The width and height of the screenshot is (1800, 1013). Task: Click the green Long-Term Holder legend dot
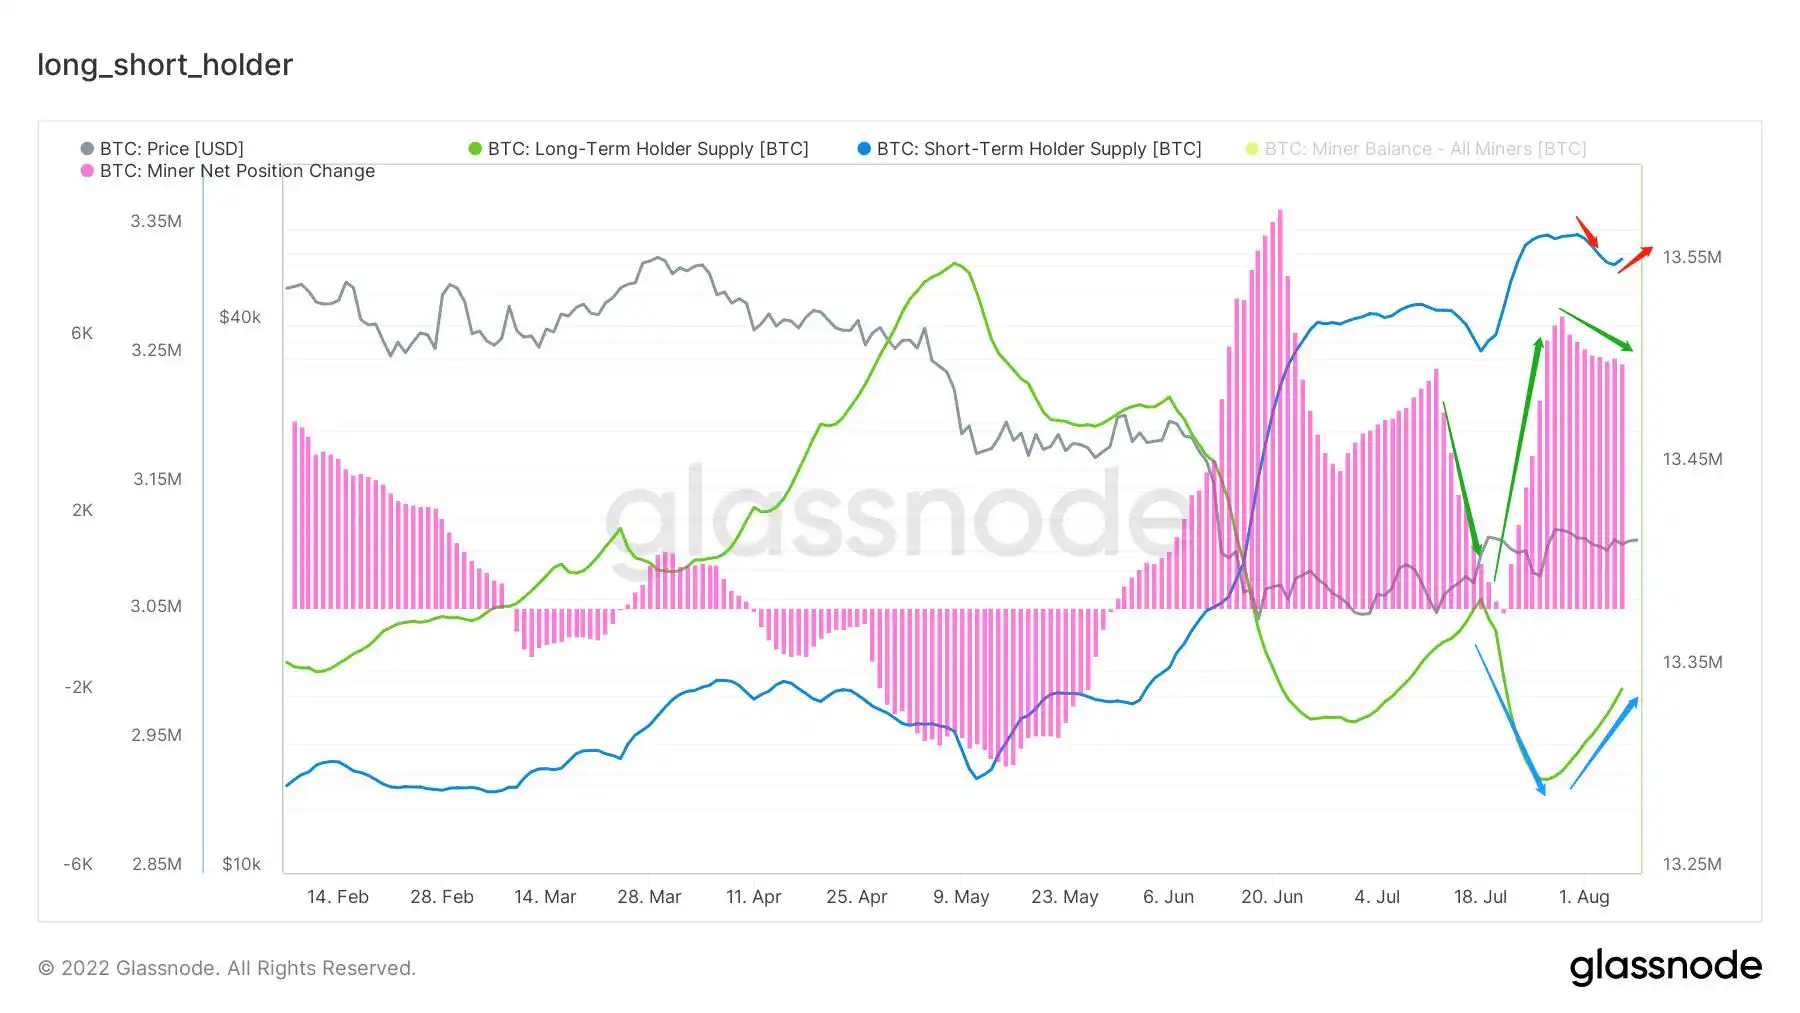[475, 149]
